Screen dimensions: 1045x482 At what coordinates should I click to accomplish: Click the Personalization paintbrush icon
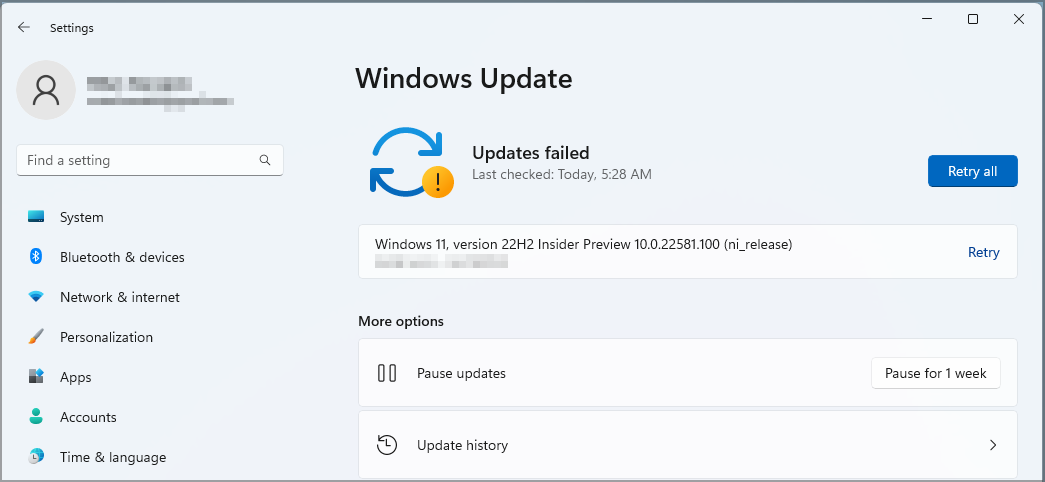(x=36, y=337)
